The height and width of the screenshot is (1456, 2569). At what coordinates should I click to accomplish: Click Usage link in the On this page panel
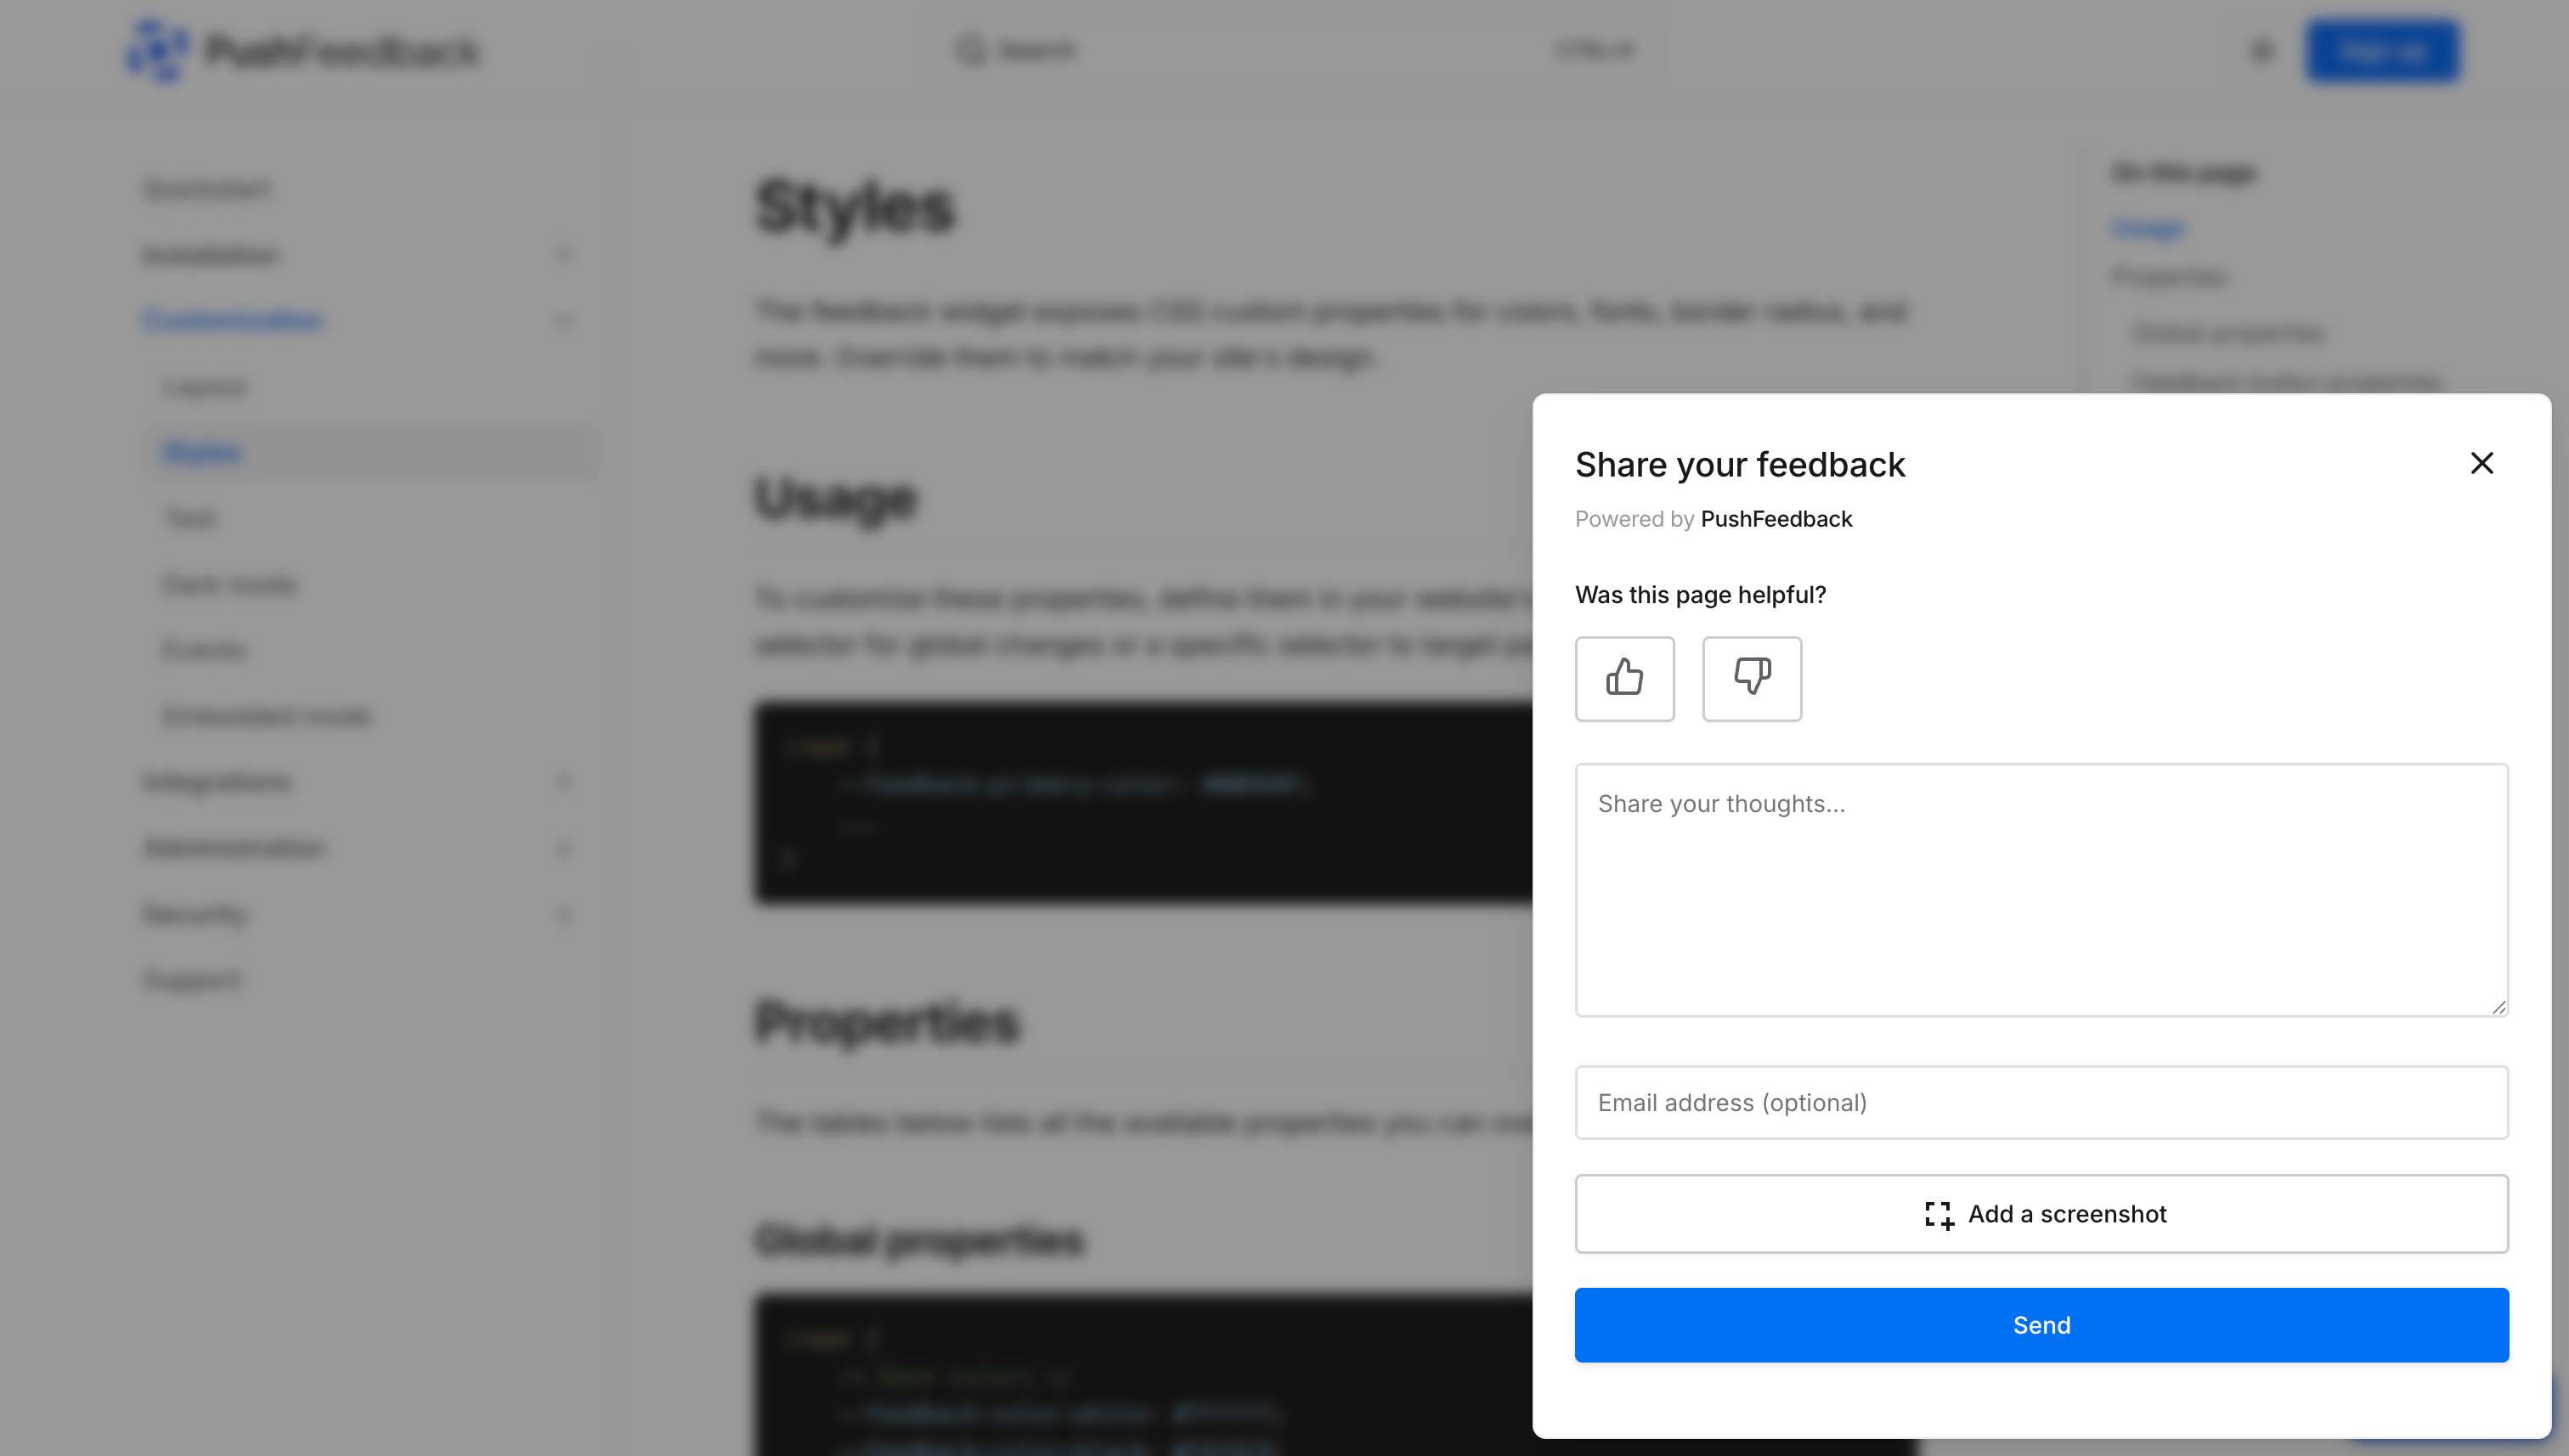(x=2146, y=227)
